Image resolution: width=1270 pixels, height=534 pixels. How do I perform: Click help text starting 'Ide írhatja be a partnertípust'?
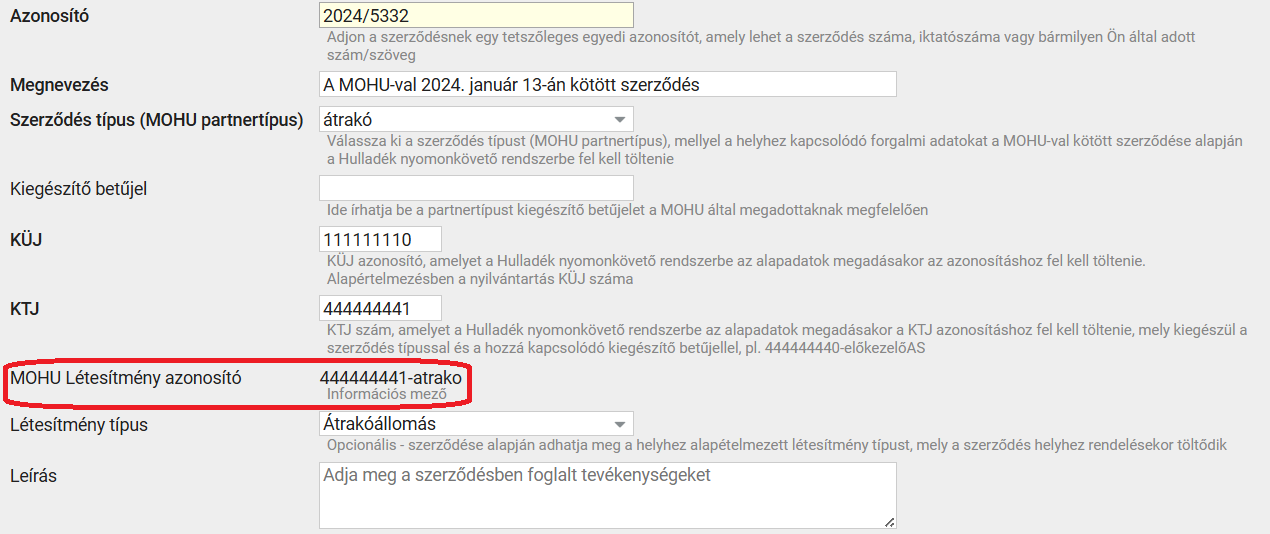pyautogui.click(x=627, y=210)
